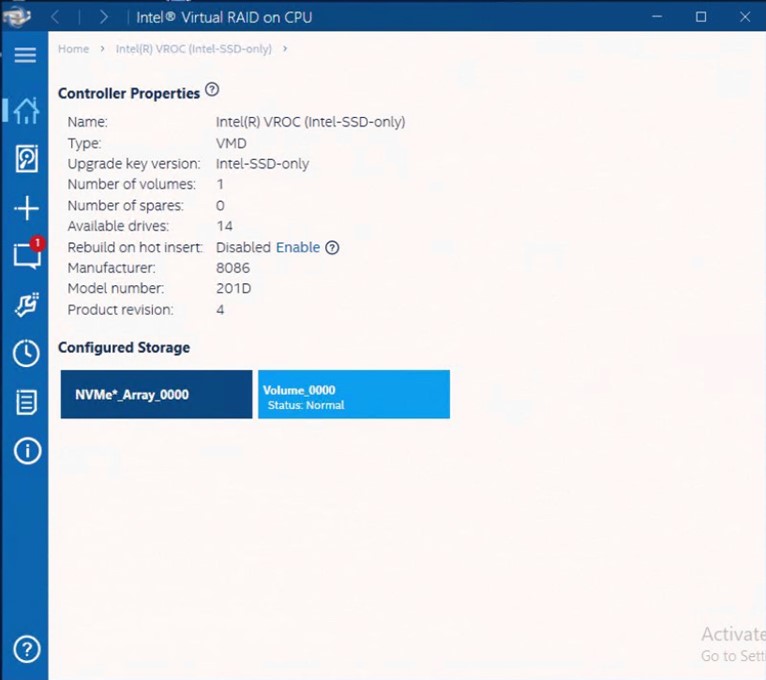The image size is (766, 680).
Task: Click the Upgrade key version value Intel-SSD-only
Action: (262, 164)
